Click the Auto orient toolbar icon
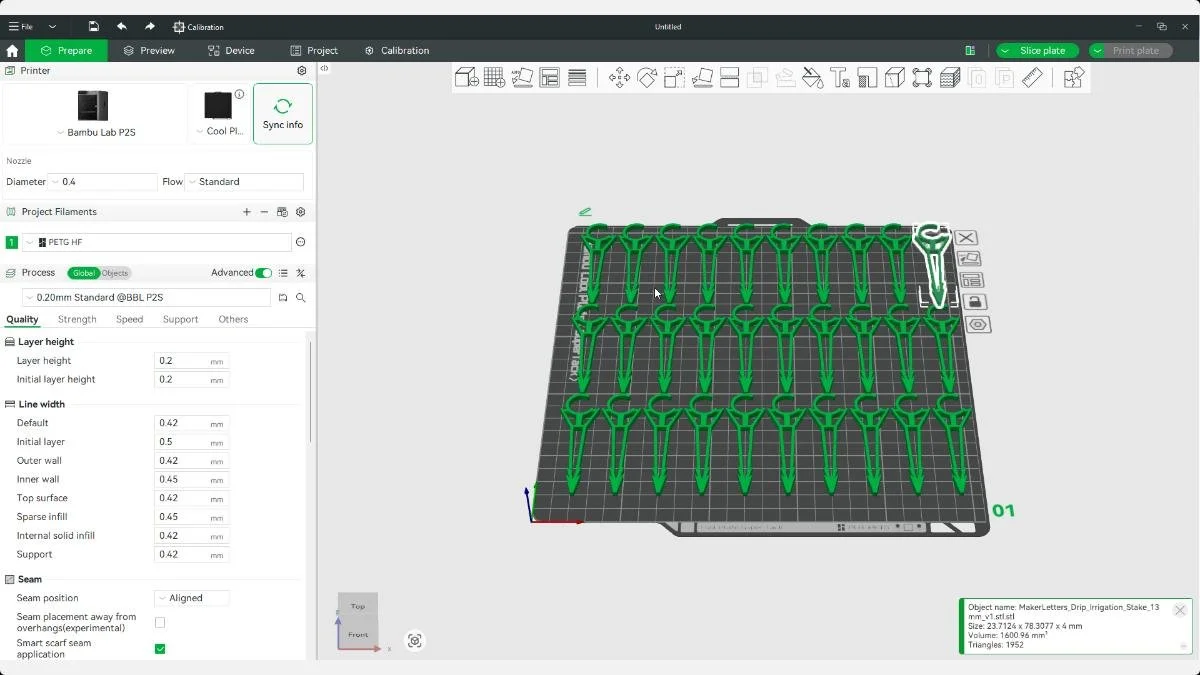The image size is (1200, 675). coord(522,77)
